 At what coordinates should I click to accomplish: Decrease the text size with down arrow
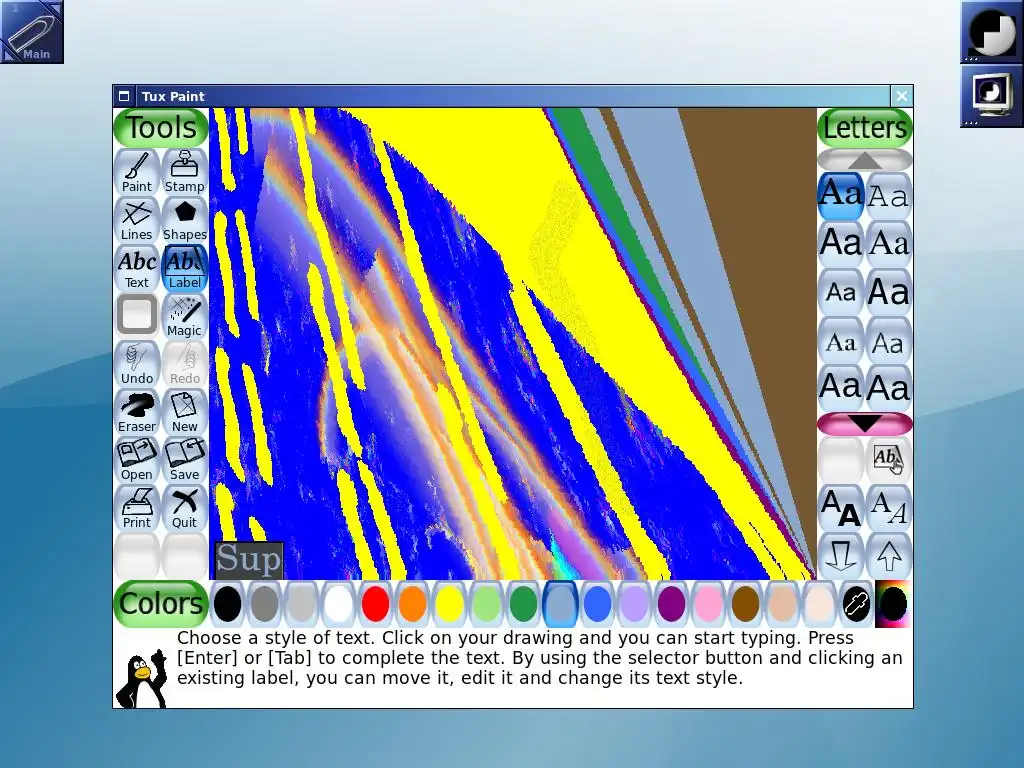(840, 556)
